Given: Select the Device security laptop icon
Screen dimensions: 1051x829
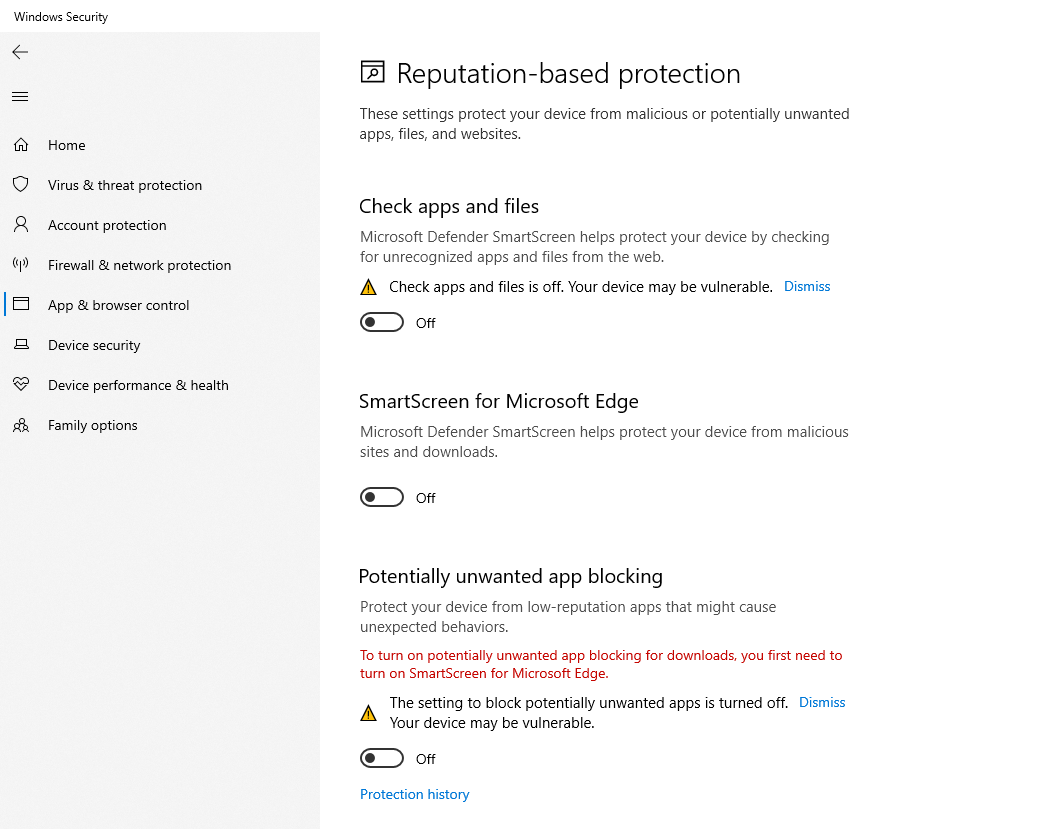Looking at the screenshot, I should point(21,344).
